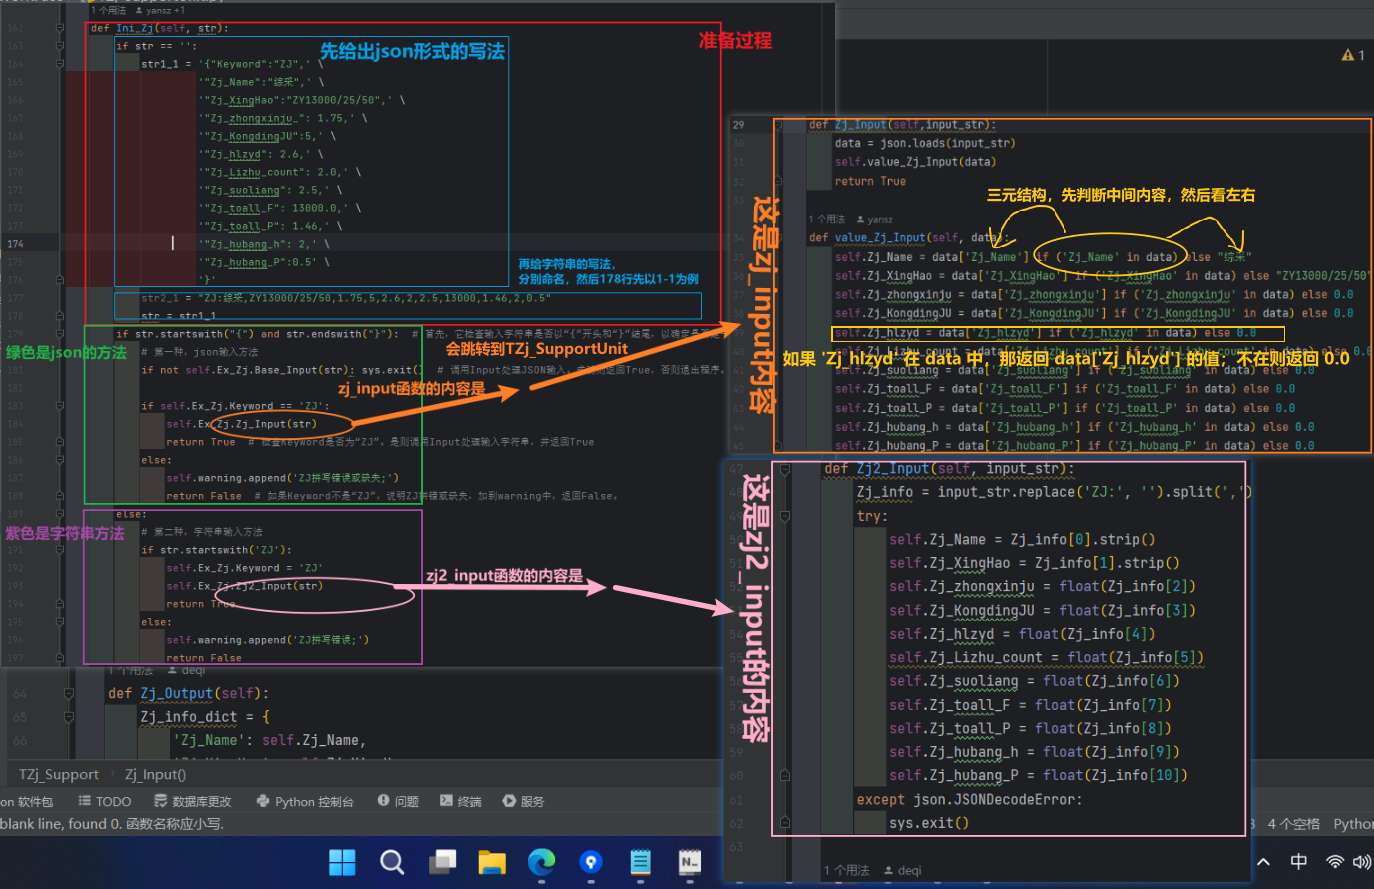Collapse def Zj2_Input fold marker line 47
The width and height of the screenshot is (1374, 889).
pos(785,469)
